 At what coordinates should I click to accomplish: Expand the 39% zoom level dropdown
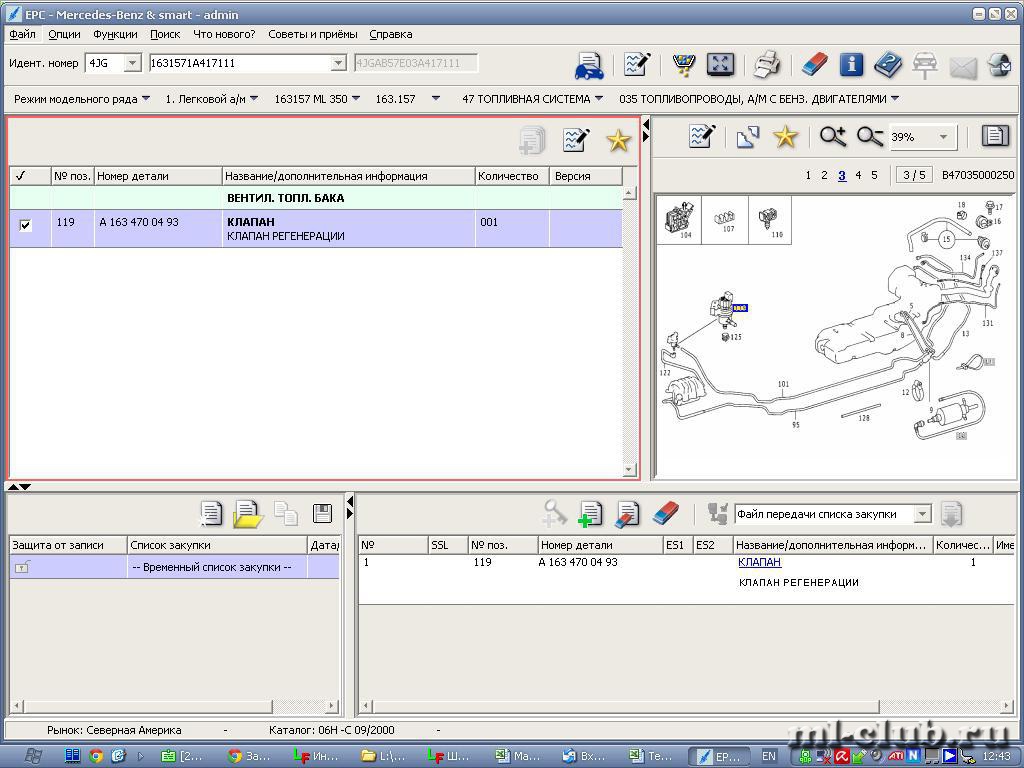click(943, 137)
